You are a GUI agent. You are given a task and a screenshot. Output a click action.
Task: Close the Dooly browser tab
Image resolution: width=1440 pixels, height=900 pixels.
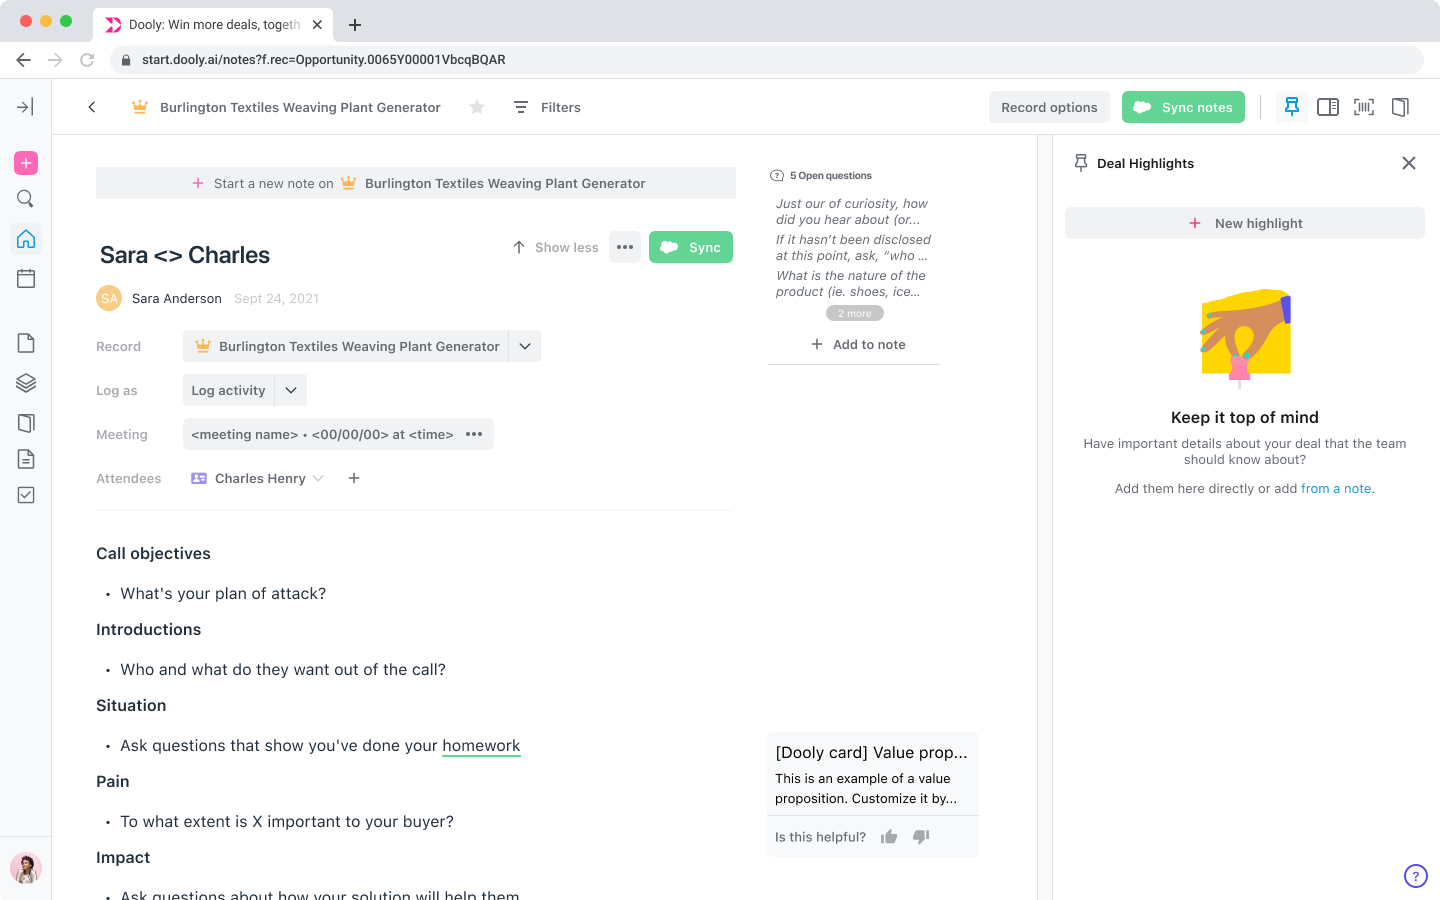(x=317, y=25)
